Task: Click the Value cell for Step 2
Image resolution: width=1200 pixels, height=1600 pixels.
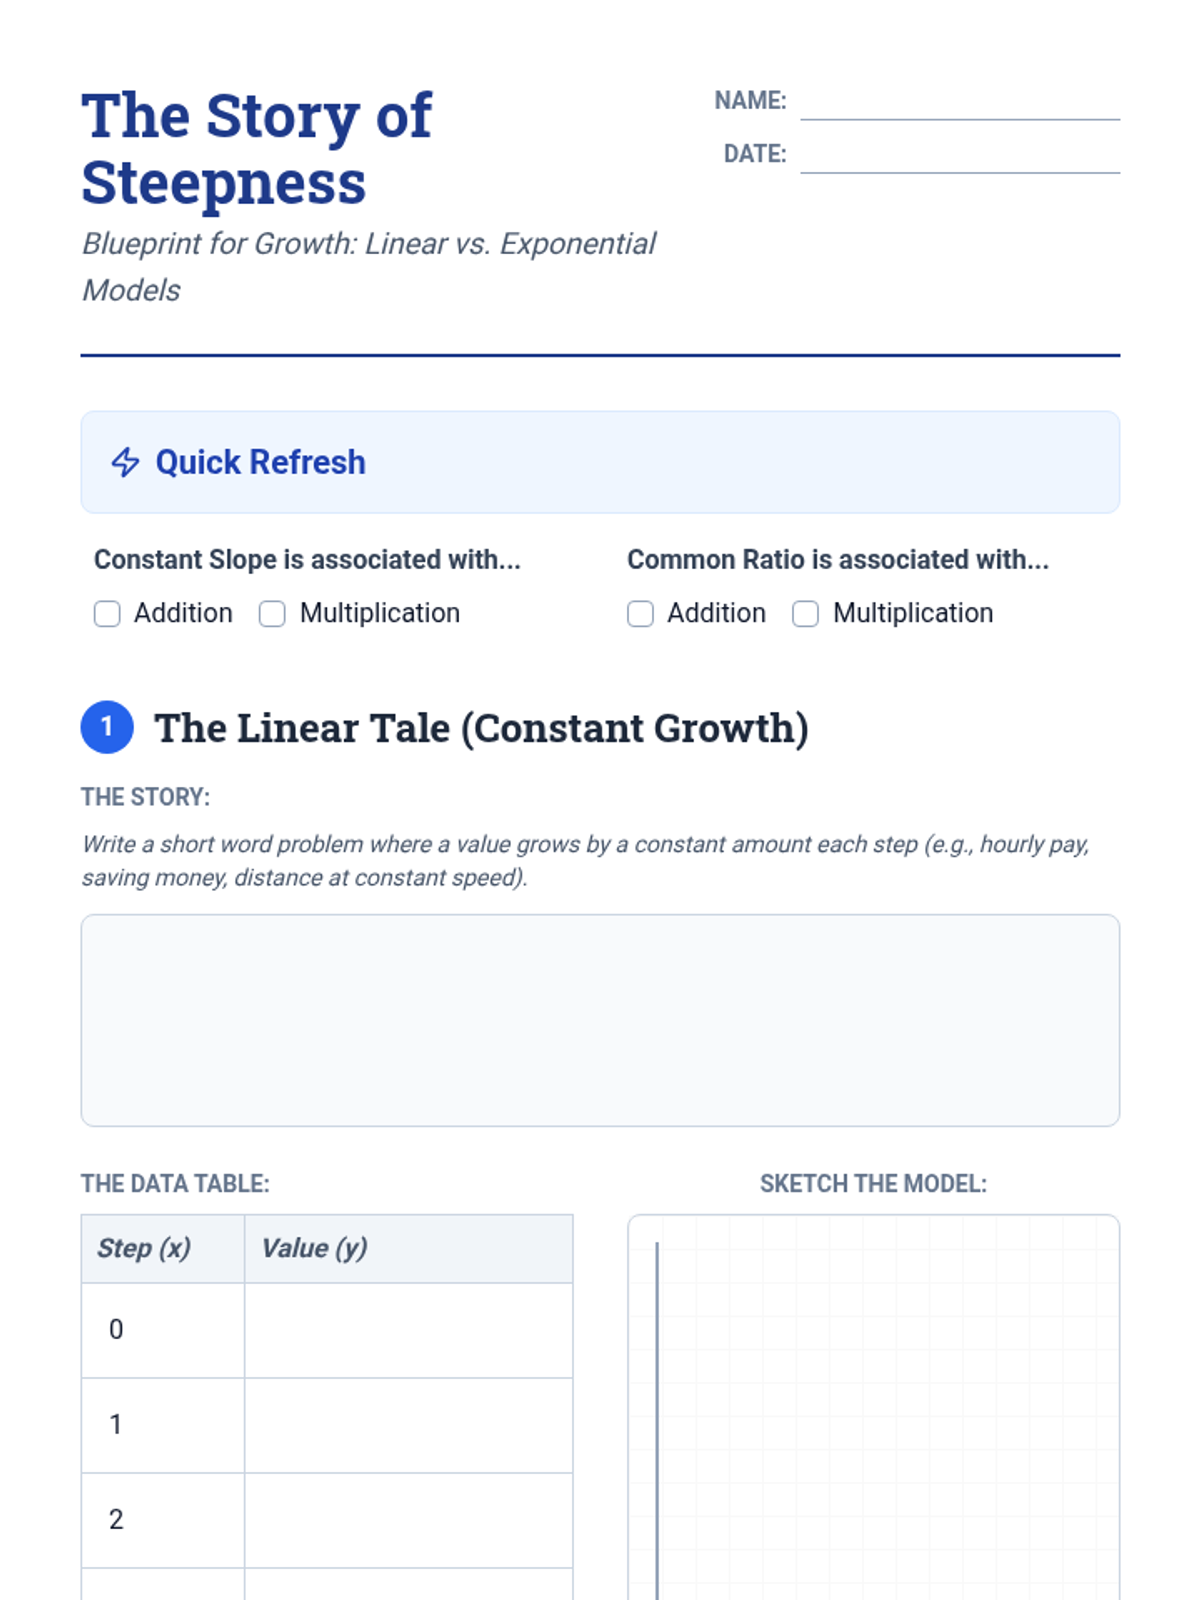Action: tap(409, 1520)
